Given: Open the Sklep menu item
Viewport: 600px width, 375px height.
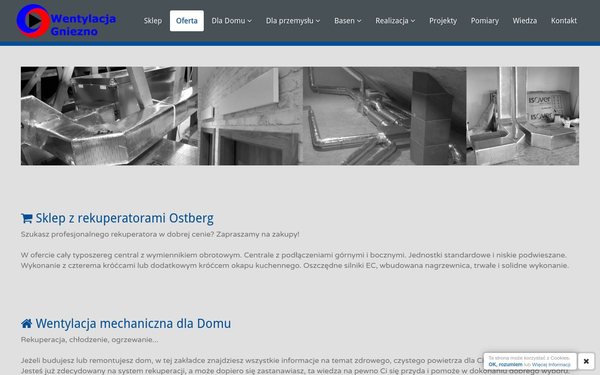Looking at the screenshot, I should 153,21.
